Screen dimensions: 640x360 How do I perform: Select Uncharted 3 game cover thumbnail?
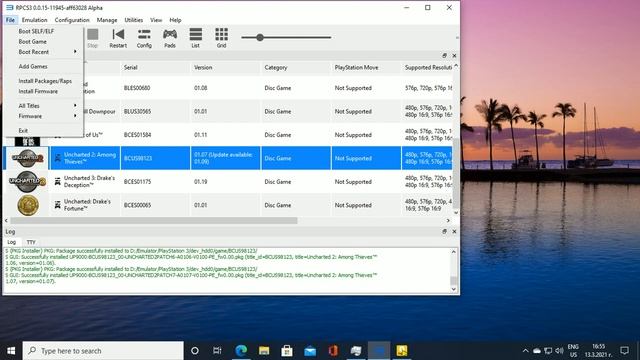point(27,181)
